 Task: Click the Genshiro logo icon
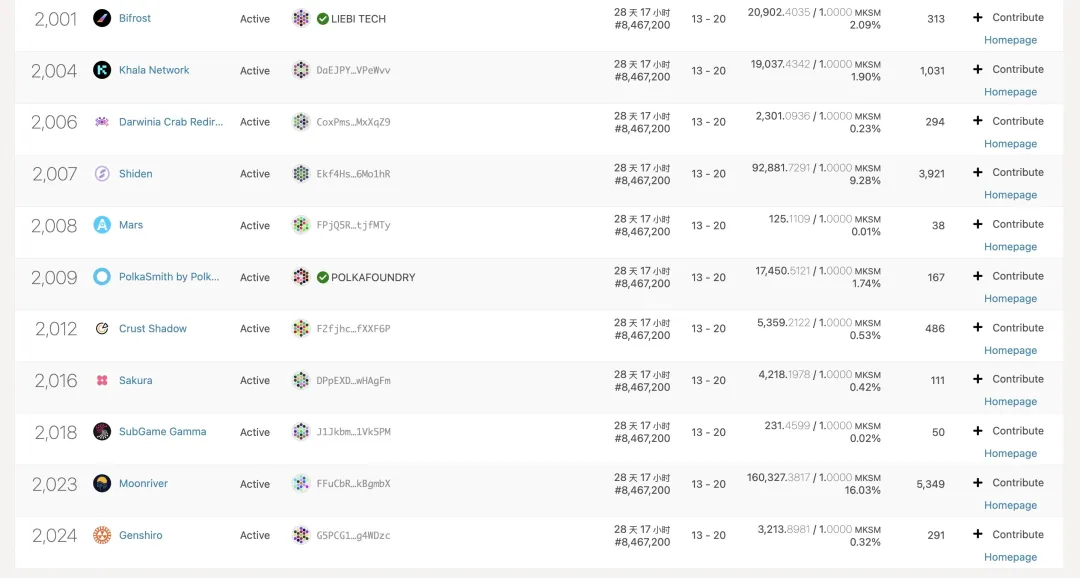[x=102, y=535]
